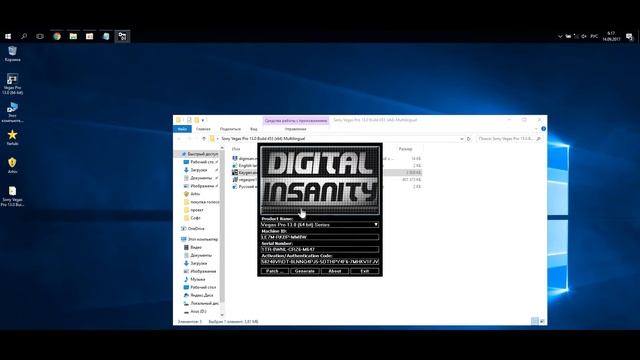The image size is (640, 360).
Task: Go up one folder level in Explorer
Action: click(204, 139)
